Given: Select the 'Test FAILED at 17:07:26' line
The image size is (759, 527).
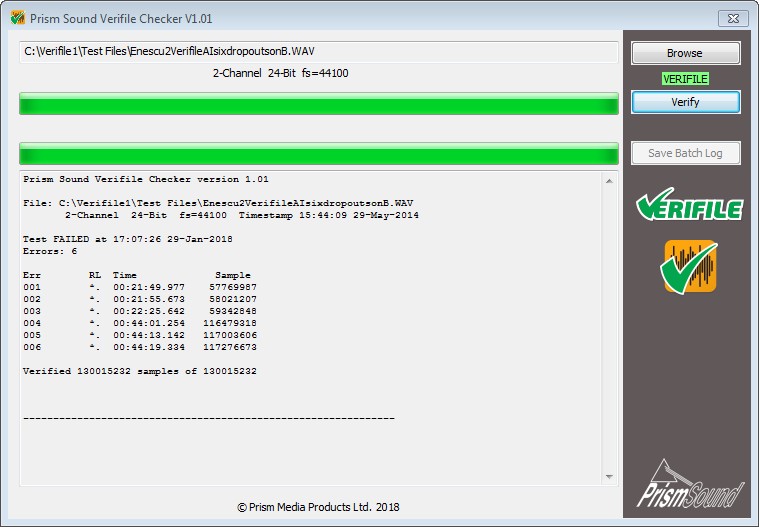Looking at the screenshot, I should point(128,239).
